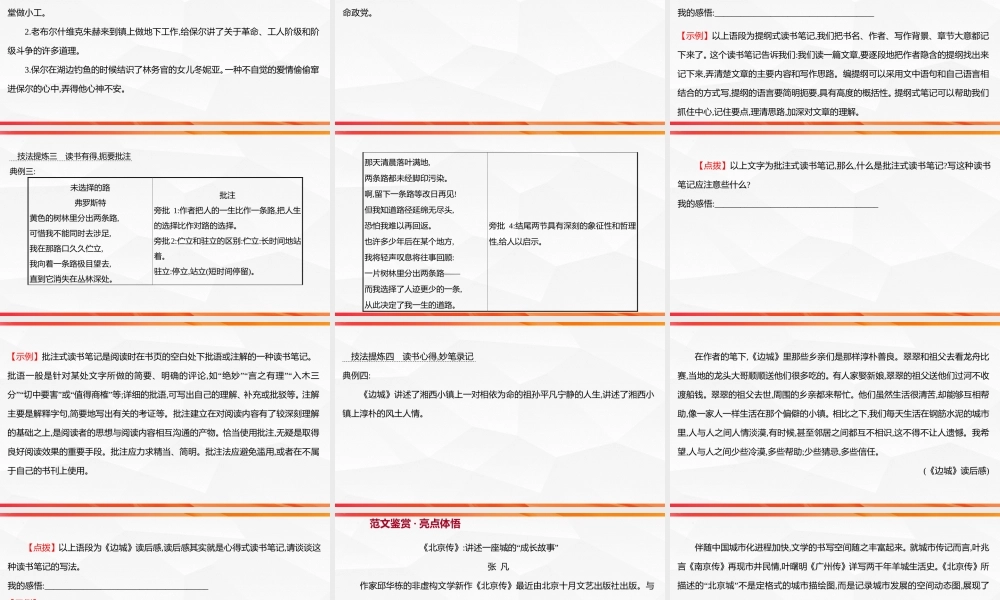Select the slide with the poem ending 从此决定了我一生的道路
1000x600 pixels.
tap(499, 223)
